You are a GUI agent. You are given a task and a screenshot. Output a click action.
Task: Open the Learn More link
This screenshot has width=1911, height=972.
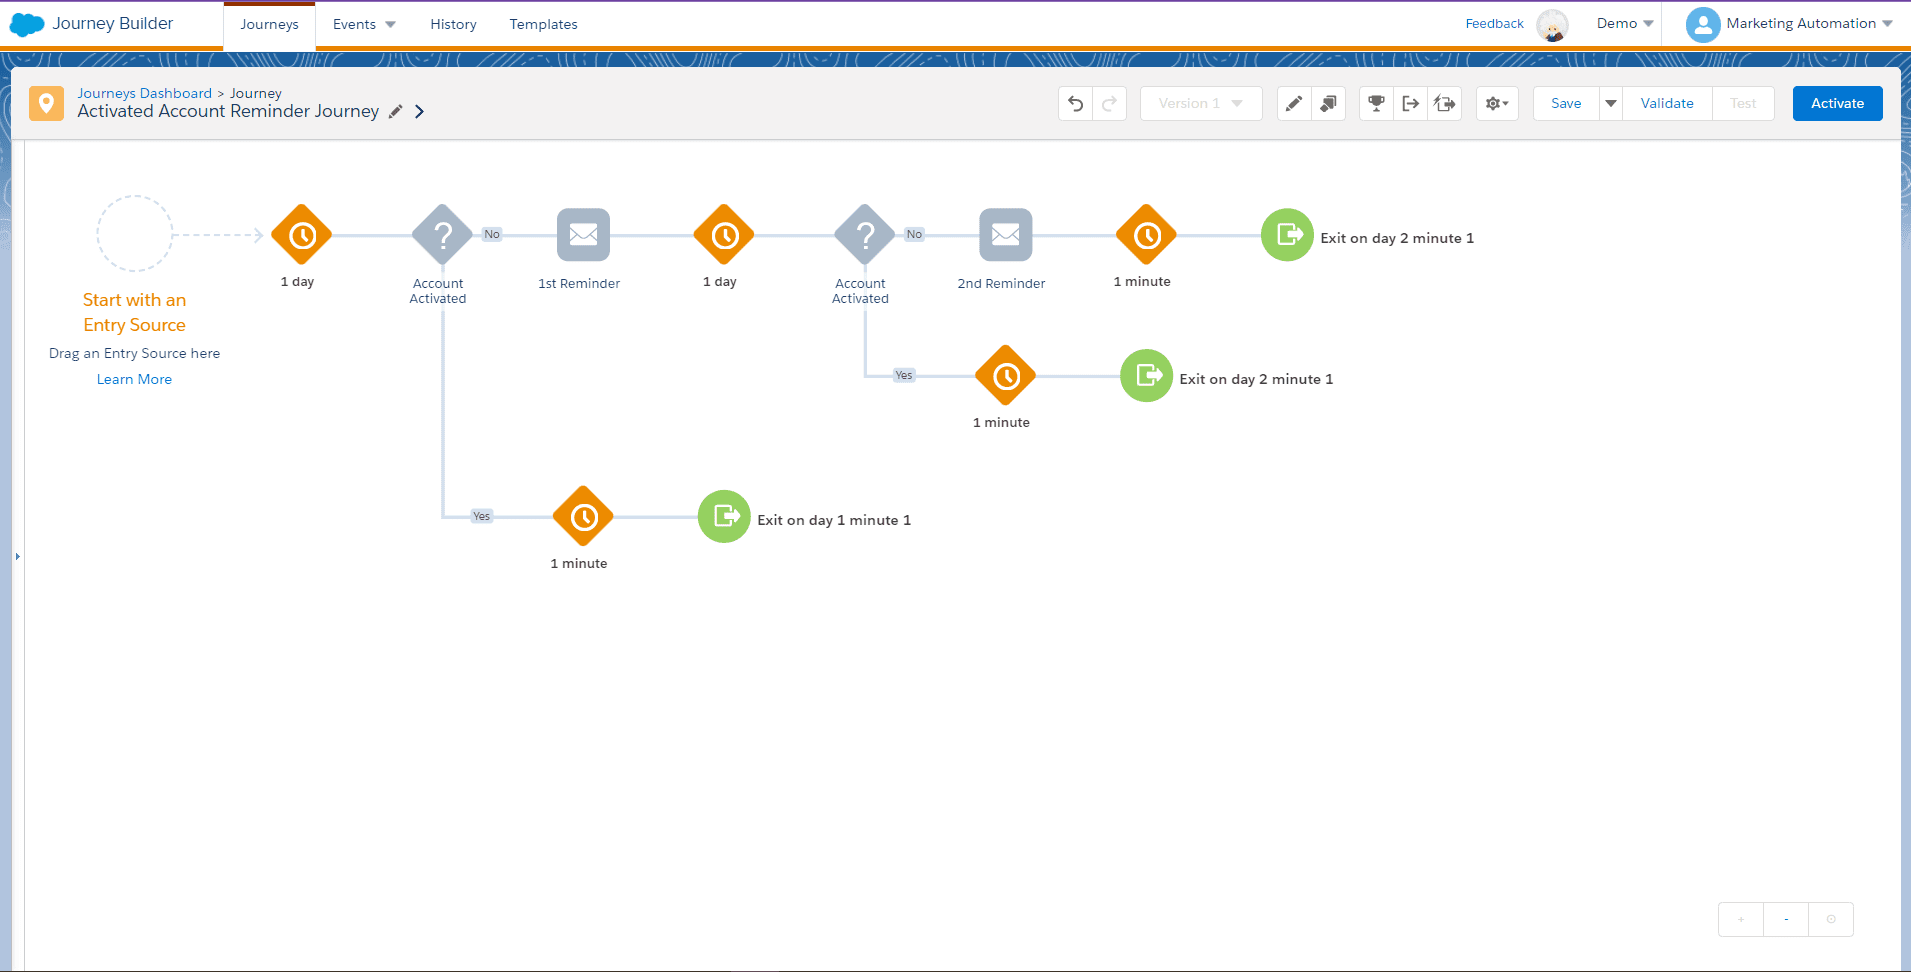(x=134, y=380)
